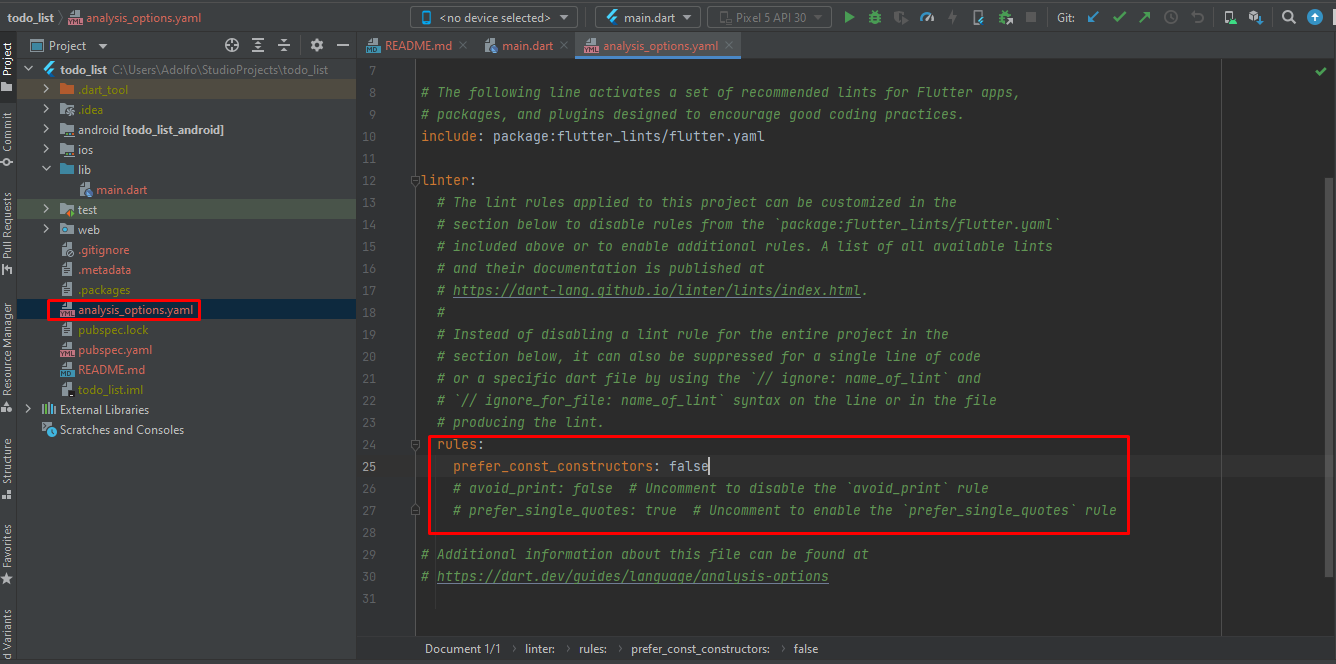Open the Device Manager icon
This screenshot has height=664, width=1336.
pyautogui.click(x=1230, y=17)
